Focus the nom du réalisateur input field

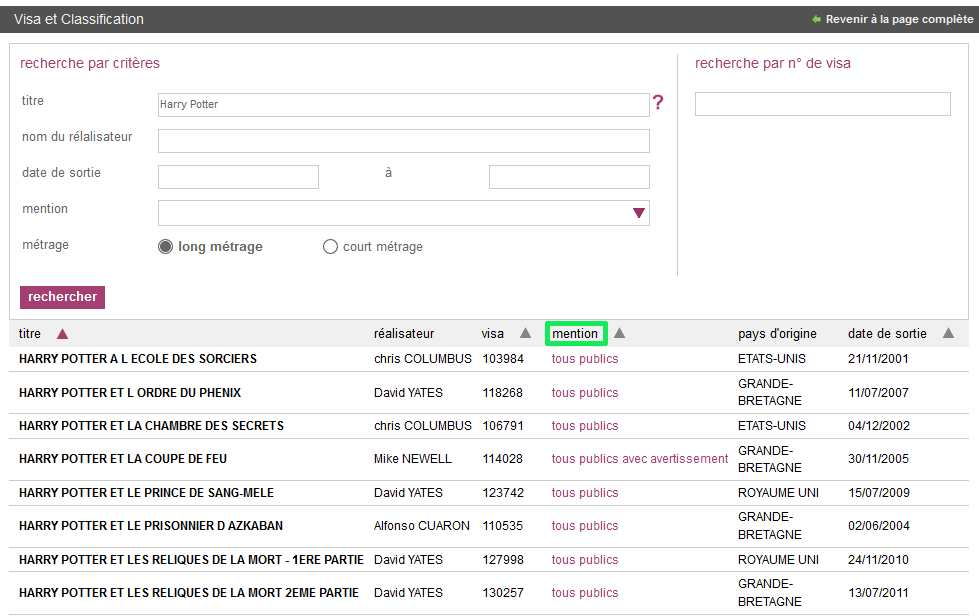coord(403,141)
